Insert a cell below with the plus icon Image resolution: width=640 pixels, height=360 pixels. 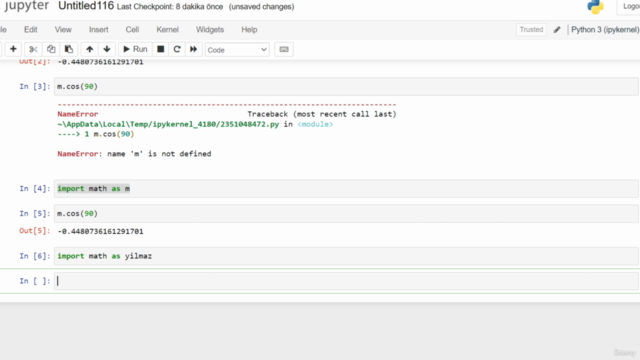click(x=13, y=49)
